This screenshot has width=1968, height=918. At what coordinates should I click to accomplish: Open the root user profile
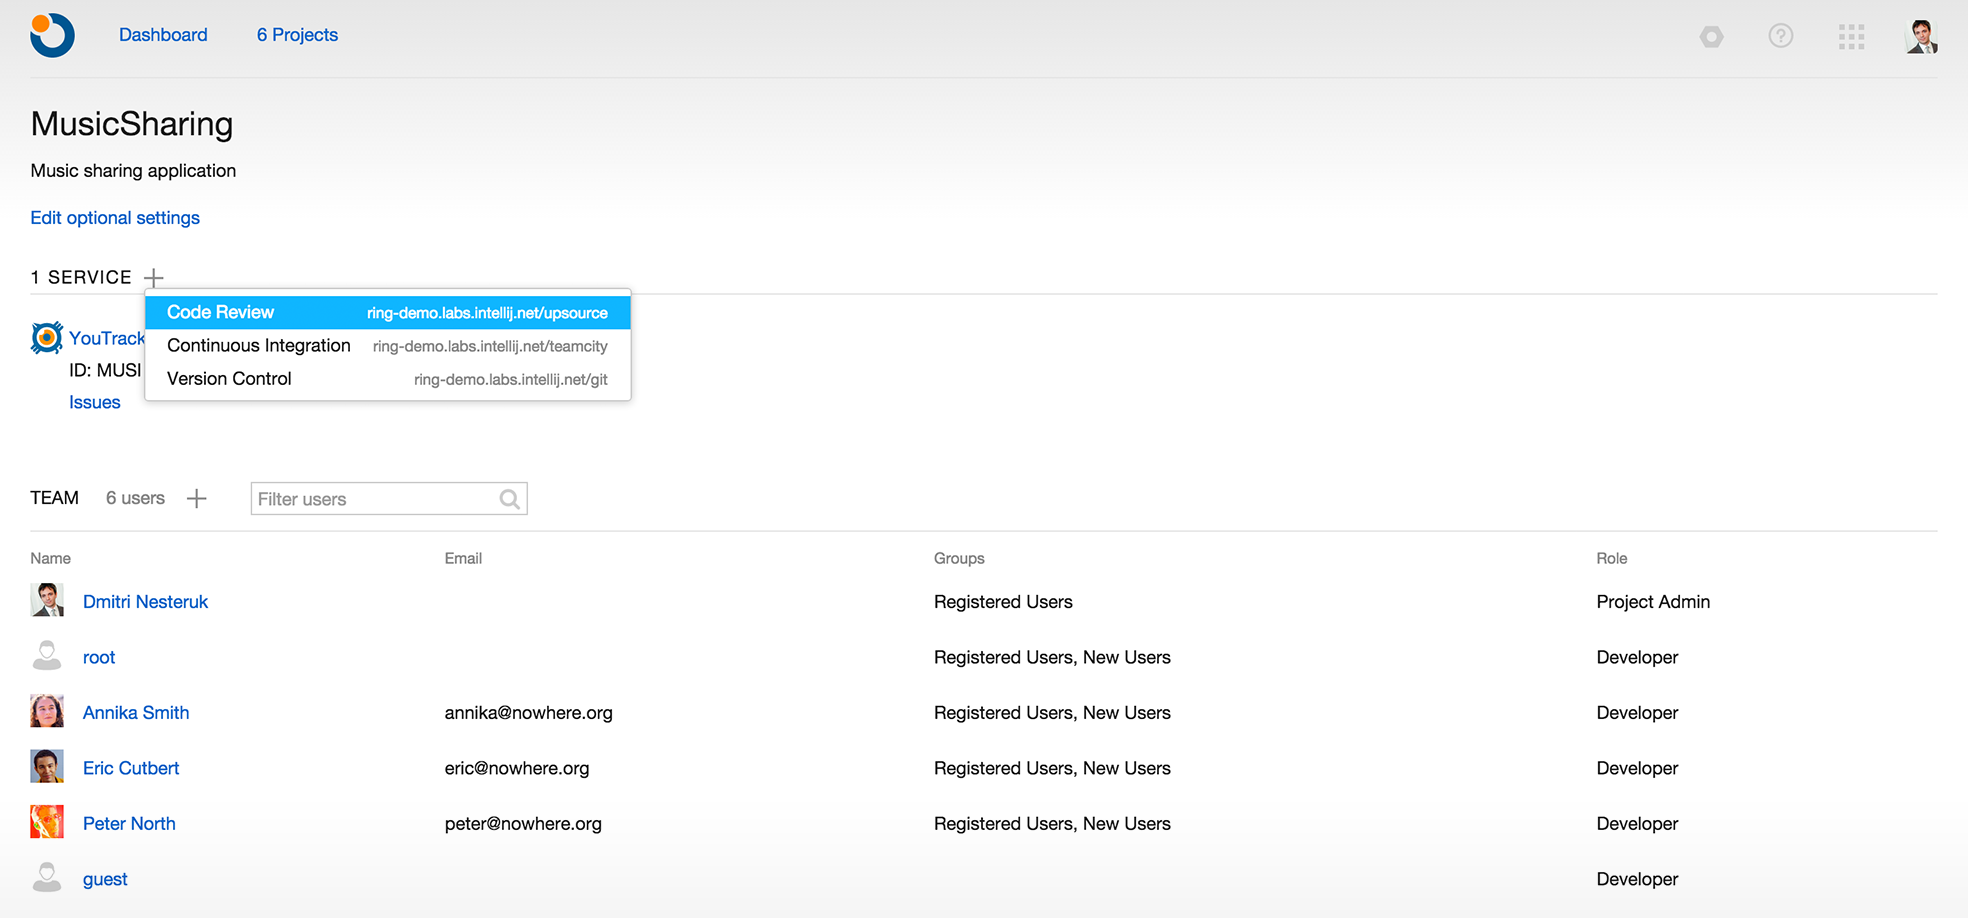click(99, 657)
